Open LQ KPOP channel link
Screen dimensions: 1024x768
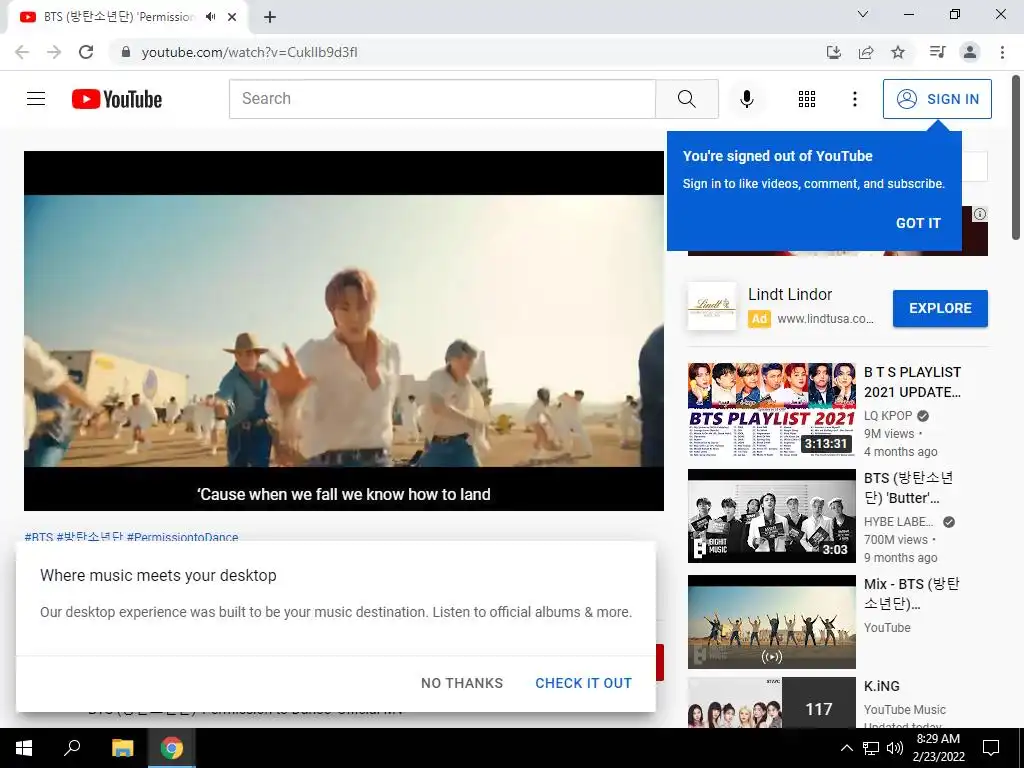[x=888, y=415]
